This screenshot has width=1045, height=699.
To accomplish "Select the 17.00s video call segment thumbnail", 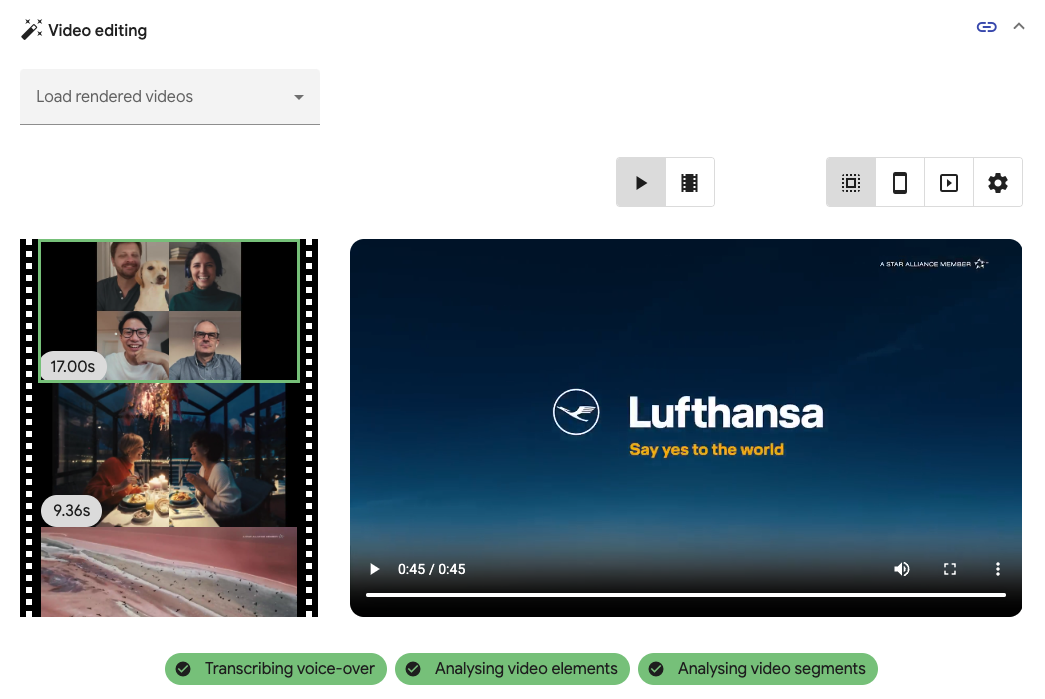I will point(169,311).
